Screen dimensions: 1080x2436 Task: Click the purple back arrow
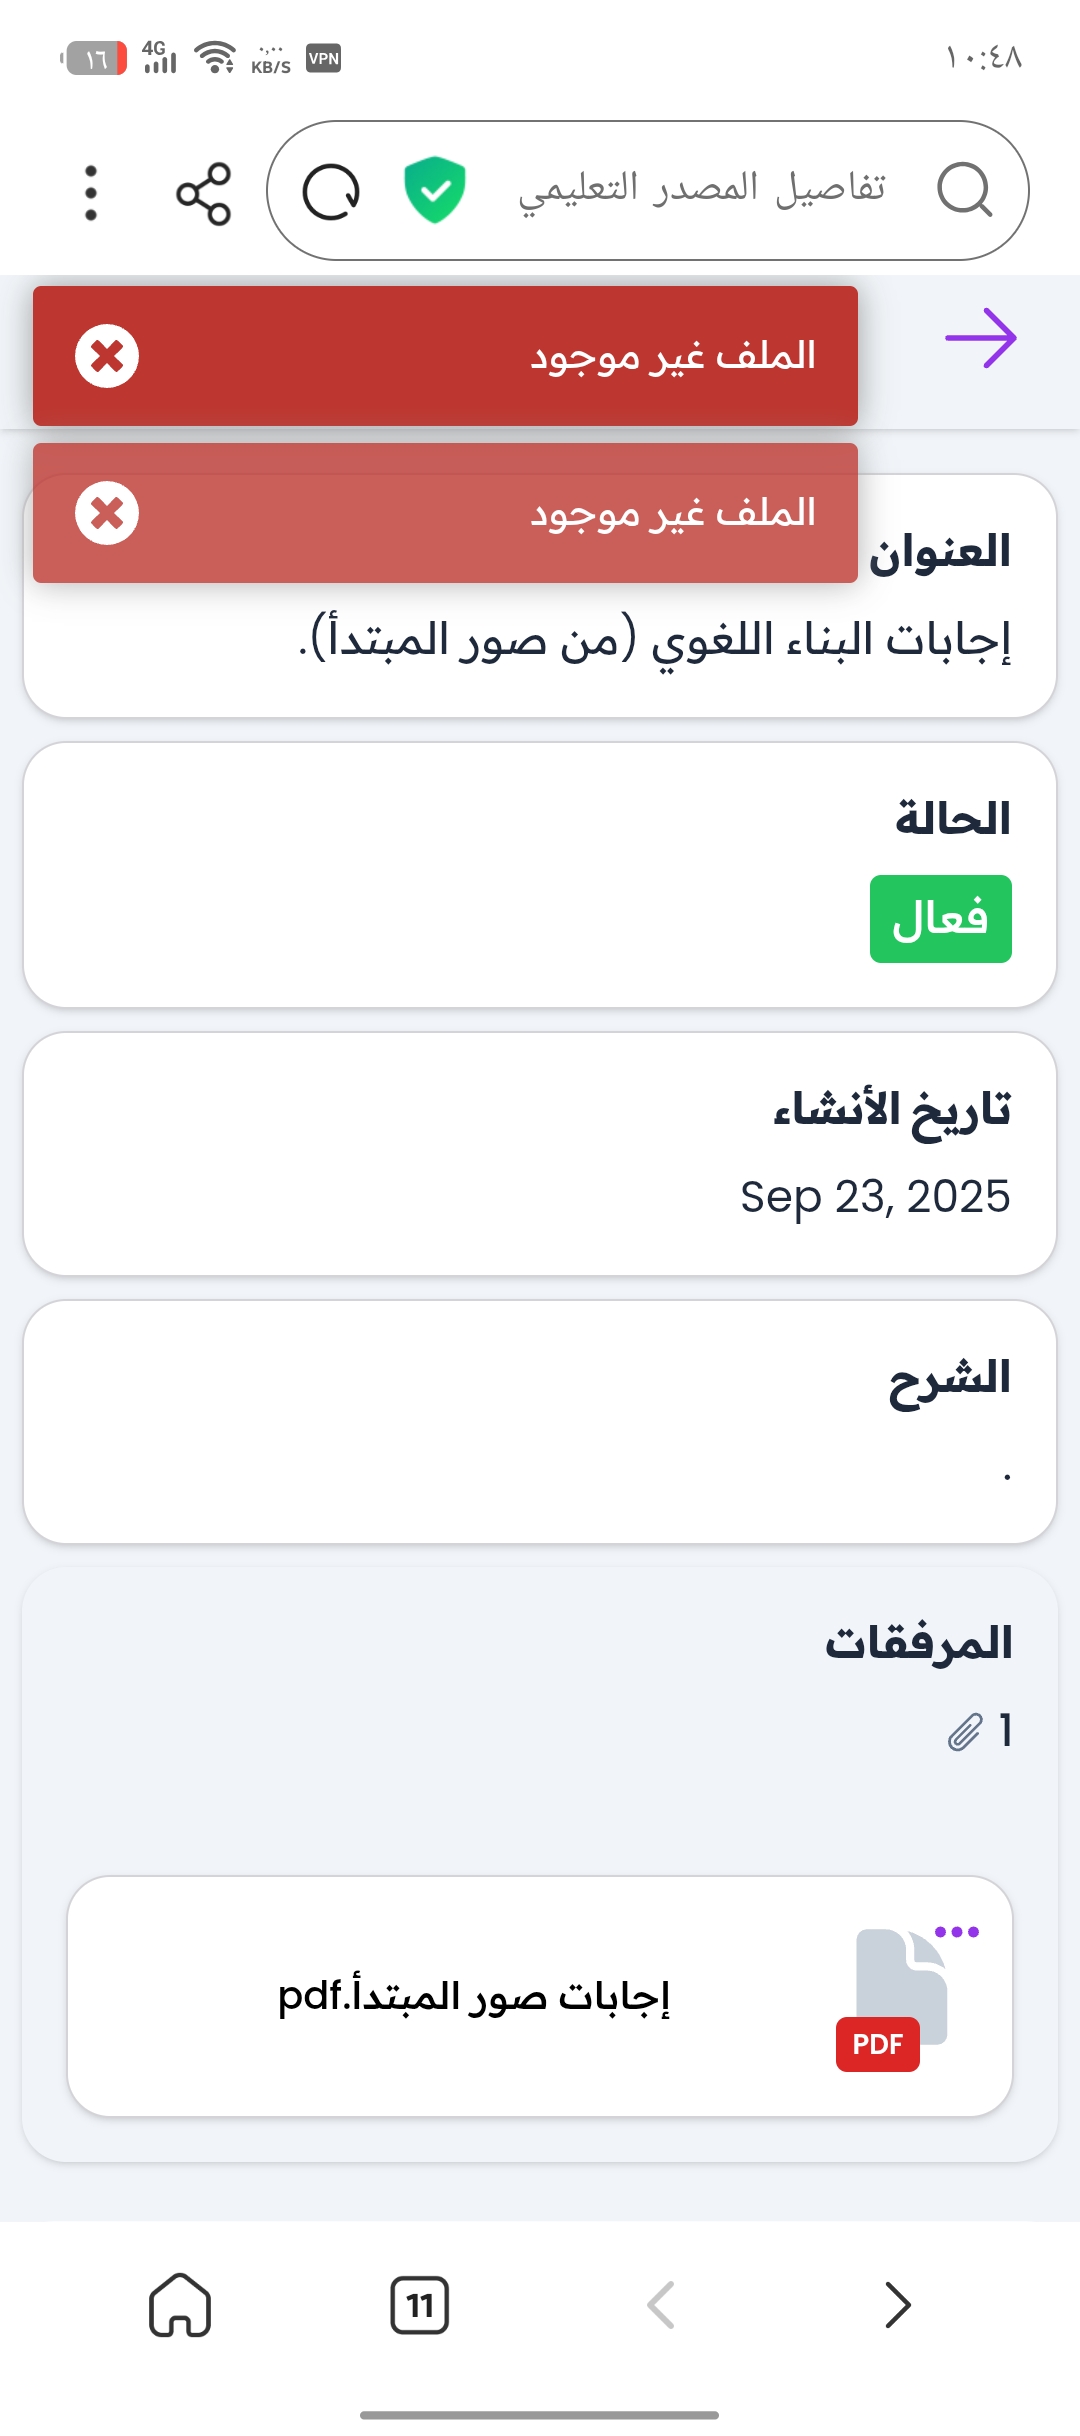(x=980, y=338)
